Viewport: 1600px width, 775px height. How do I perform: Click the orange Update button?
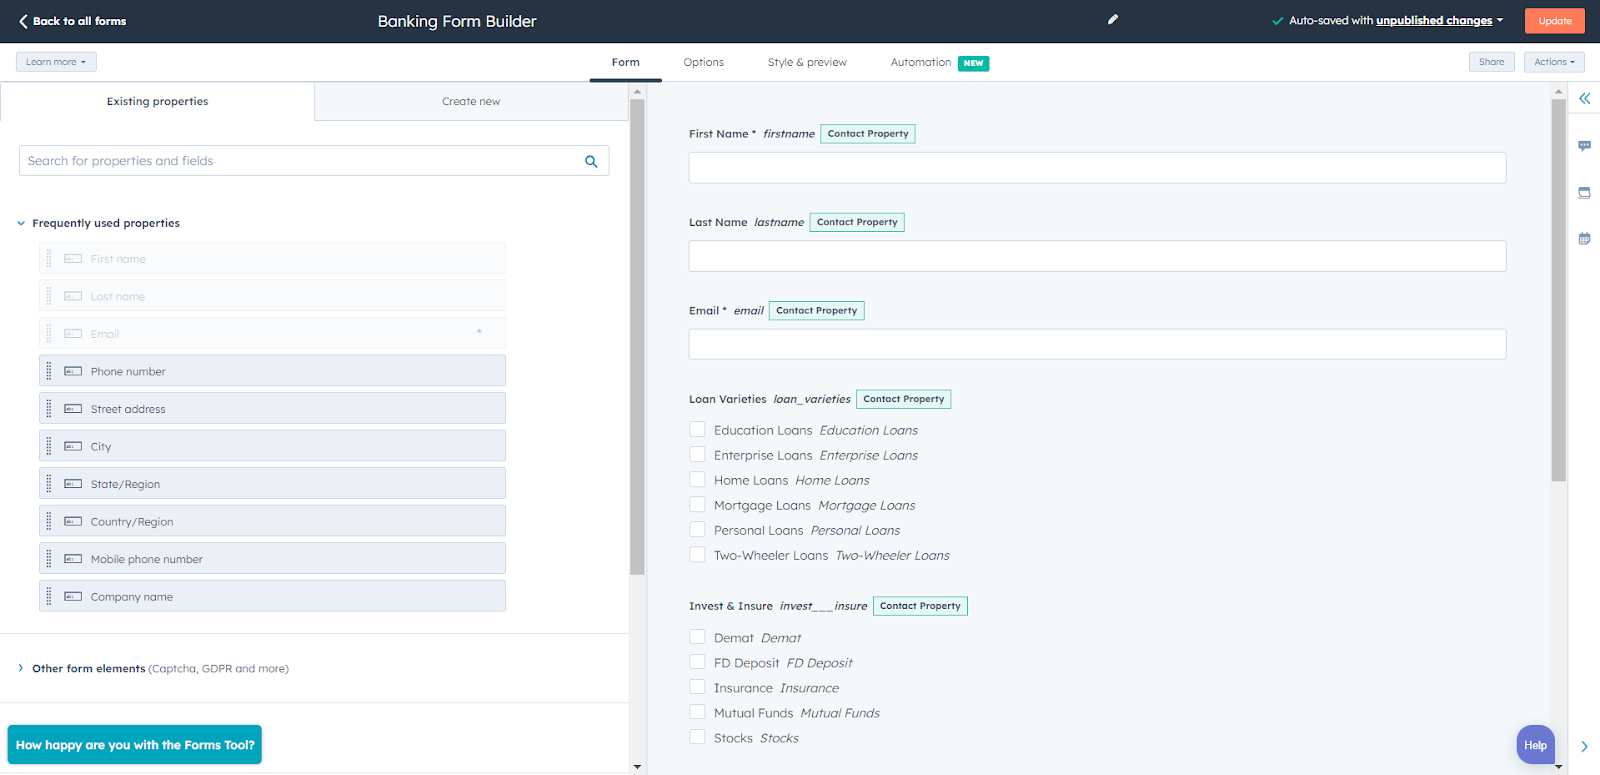click(x=1555, y=21)
